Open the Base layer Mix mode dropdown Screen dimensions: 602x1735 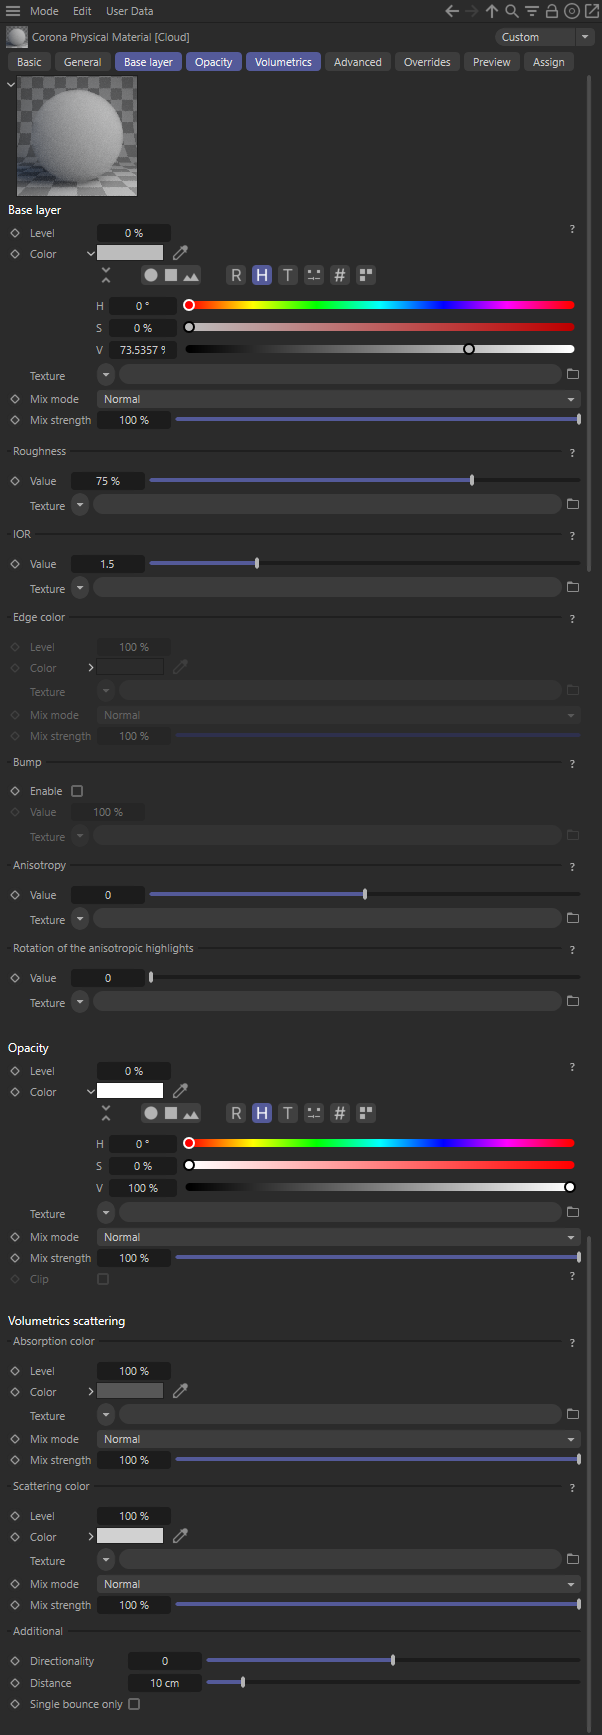[x=339, y=399]
